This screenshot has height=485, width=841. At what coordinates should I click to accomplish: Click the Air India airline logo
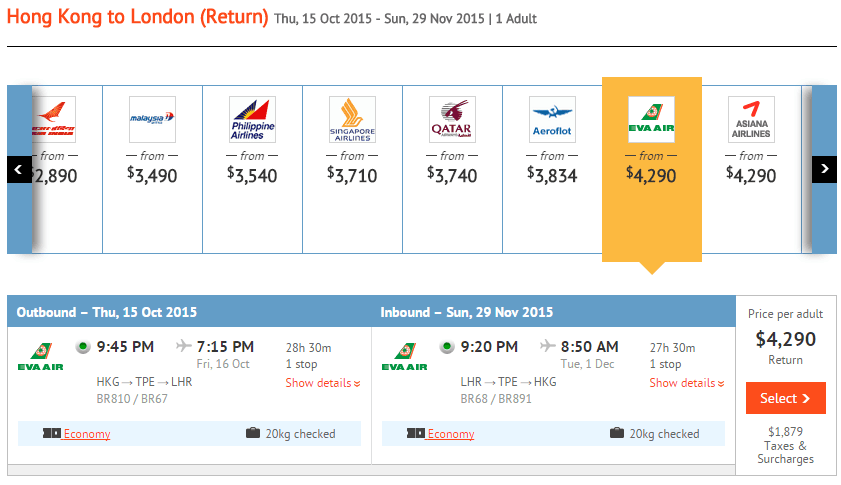point(53,120)
